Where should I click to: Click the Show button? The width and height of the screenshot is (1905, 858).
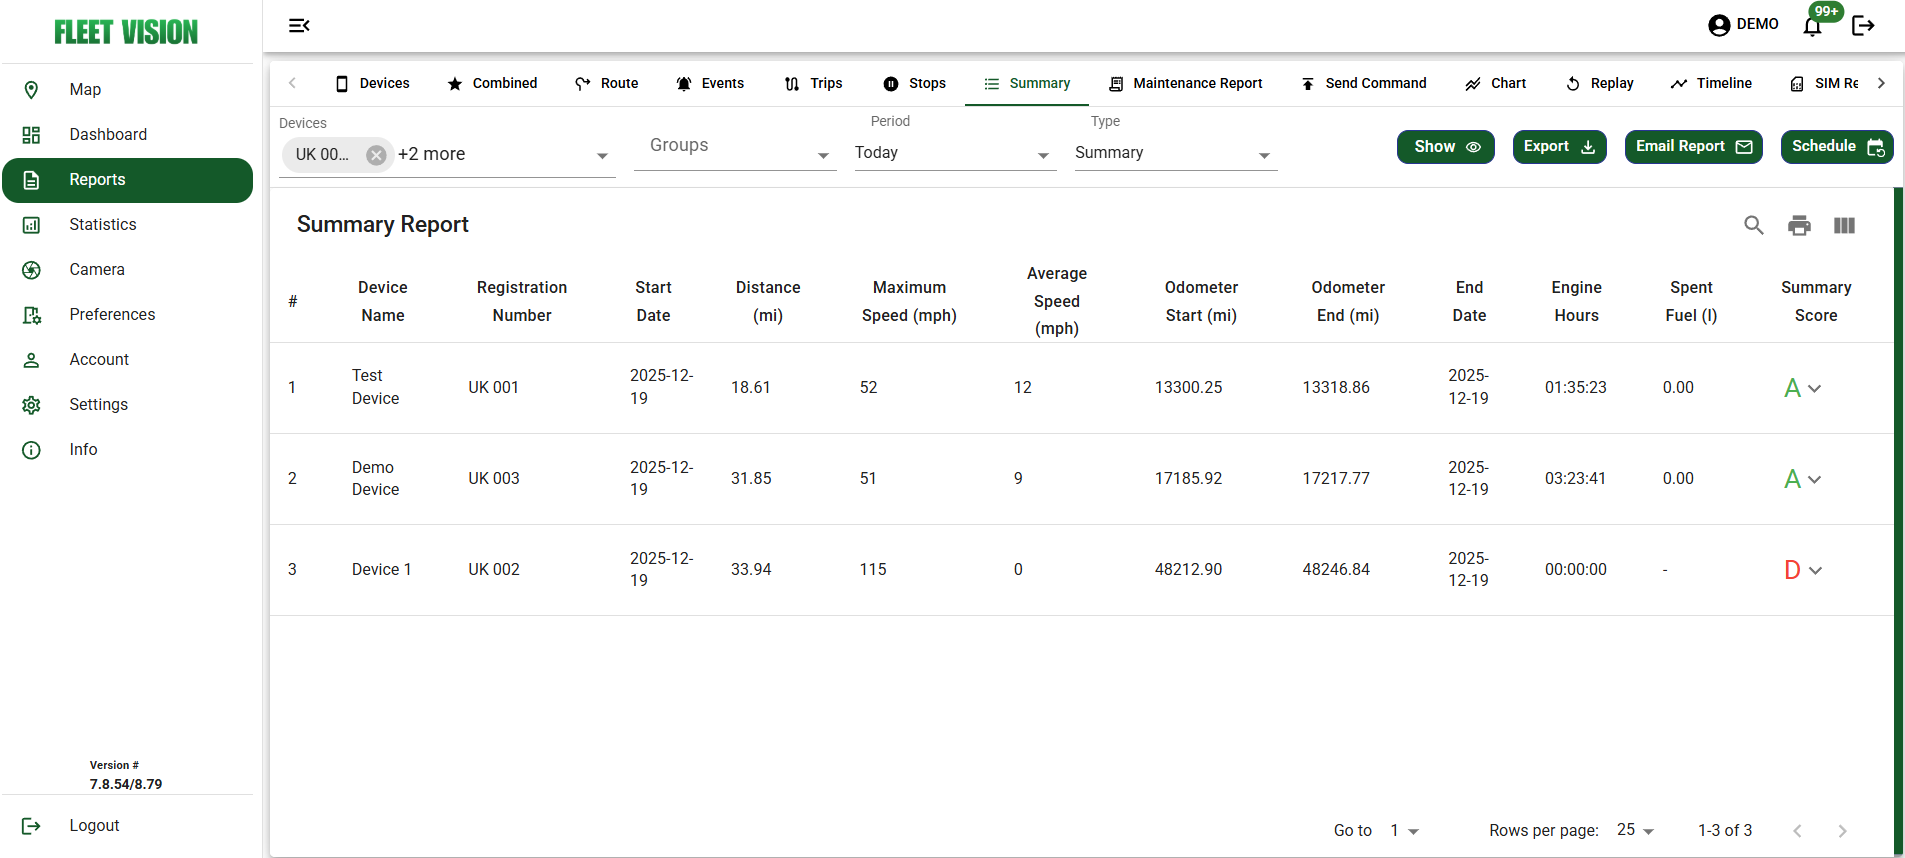pos(1445,147)
